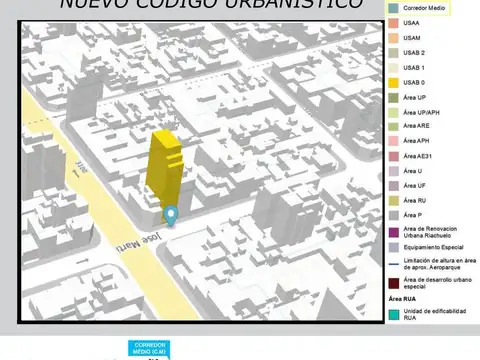The height and width of the screenshot is (360, 480).
Task: Click the USAM orange legend swatch
Action: 393,38
